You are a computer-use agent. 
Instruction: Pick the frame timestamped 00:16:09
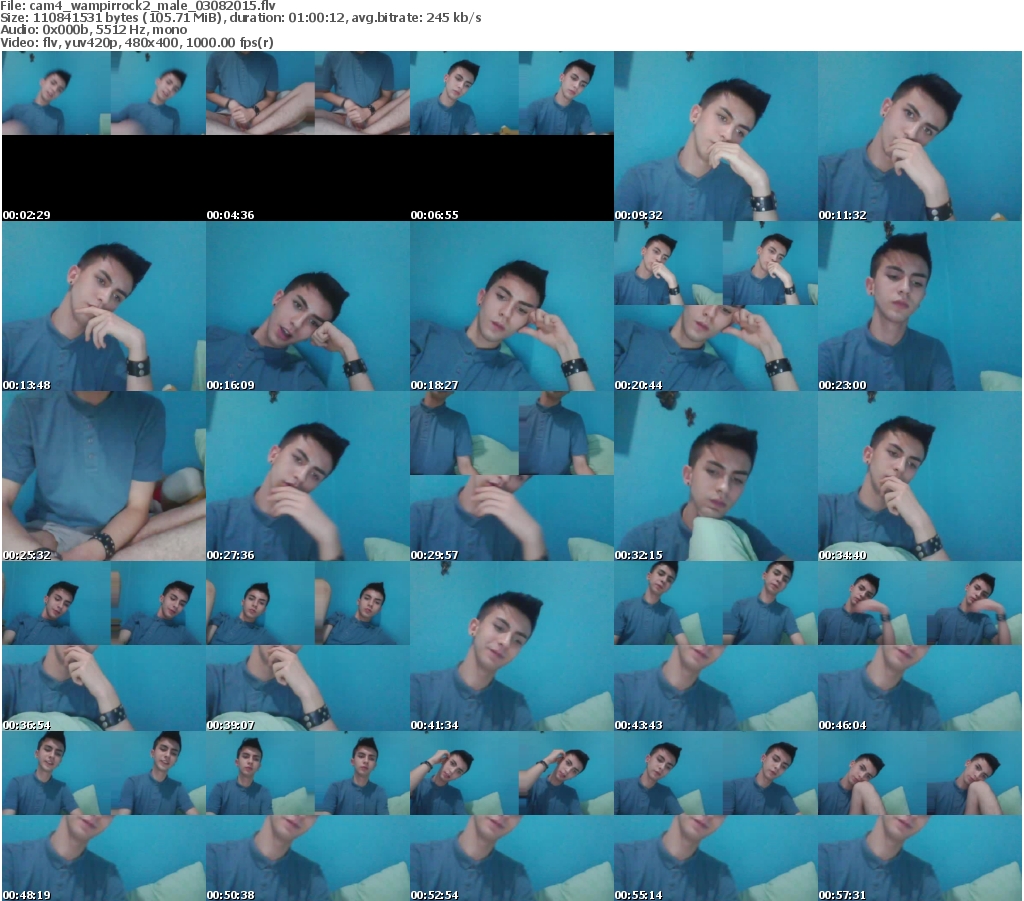pyautogui.click(x=308, y=306)
